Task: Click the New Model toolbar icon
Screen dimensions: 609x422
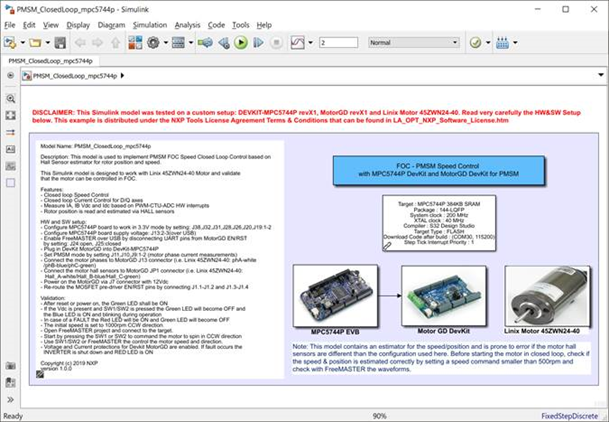Action: coord(10,43)
